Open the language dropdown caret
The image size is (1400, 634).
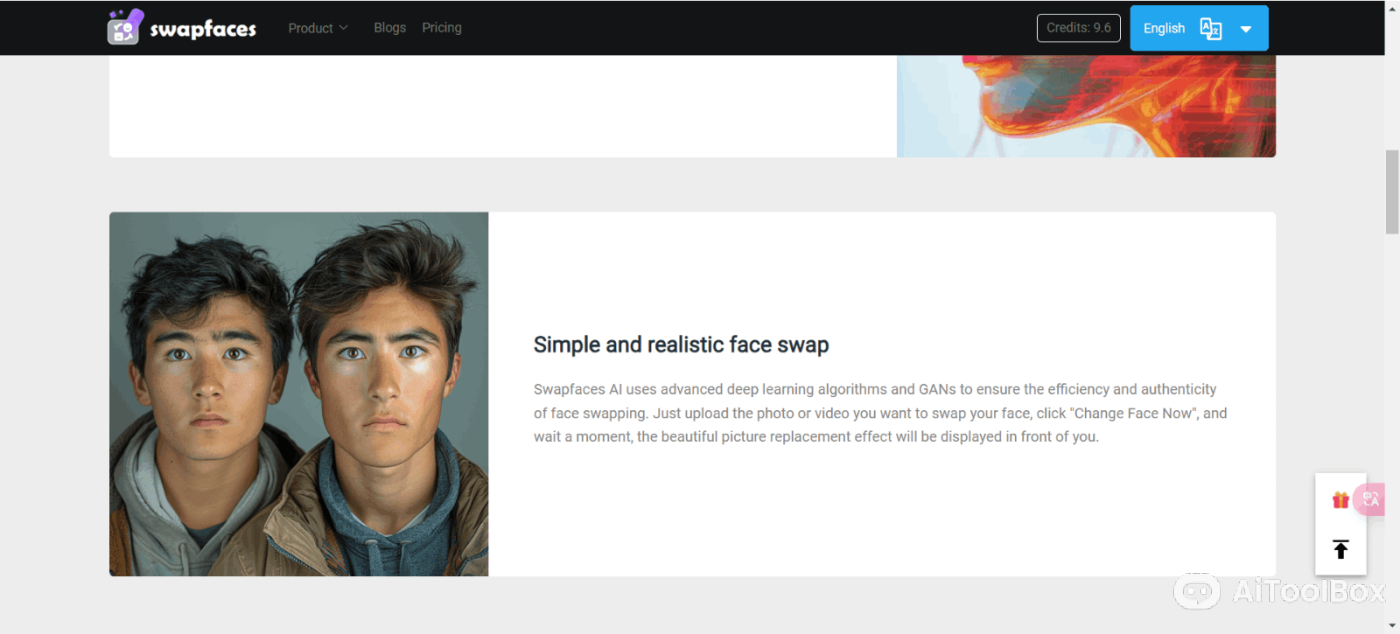[x=1246, y=29]
